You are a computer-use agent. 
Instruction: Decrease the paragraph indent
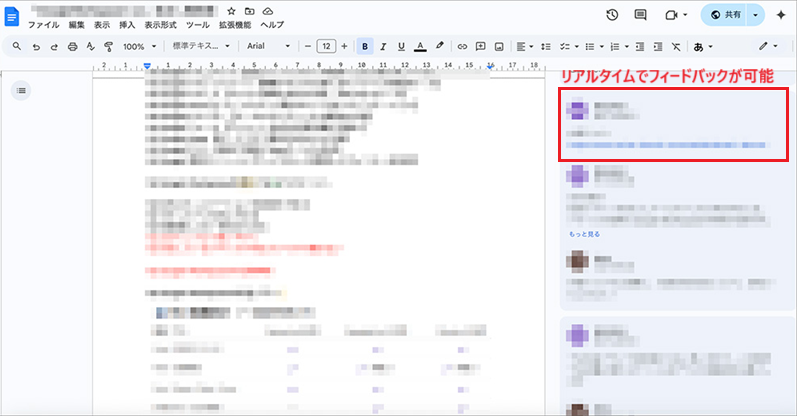(x=639, y=46)
